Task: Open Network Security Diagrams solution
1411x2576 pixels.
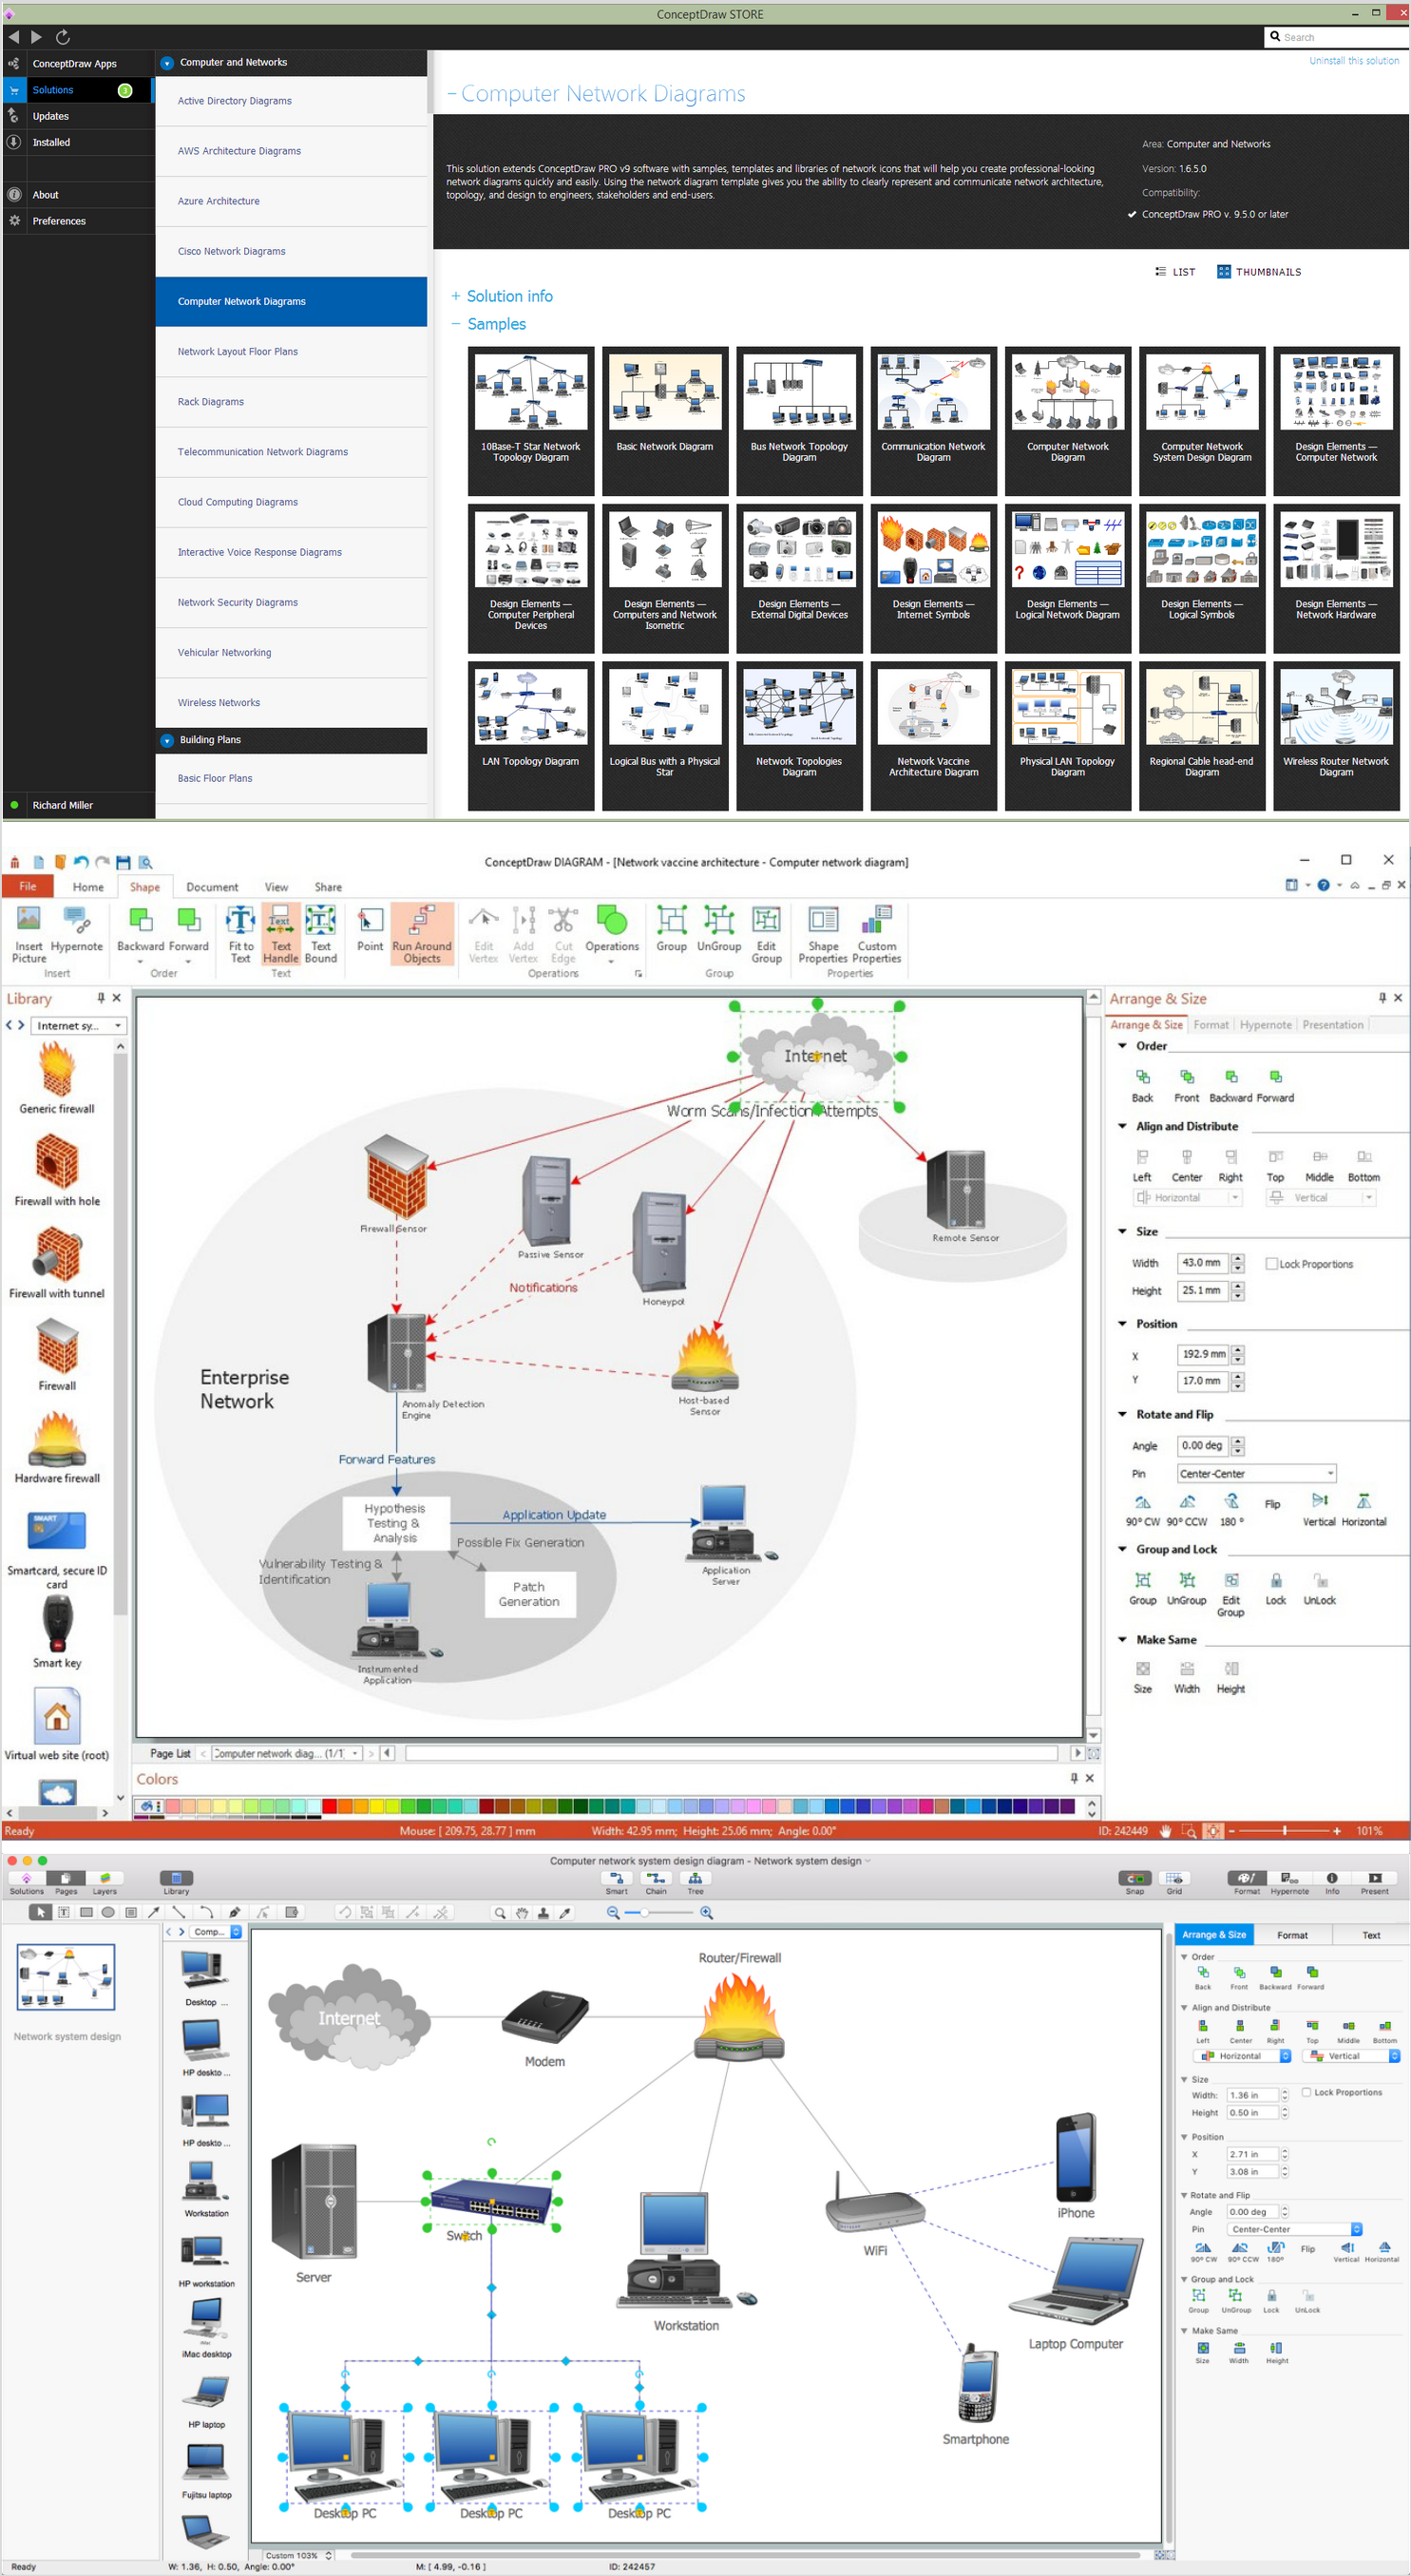Action: (x=291, y=602)
